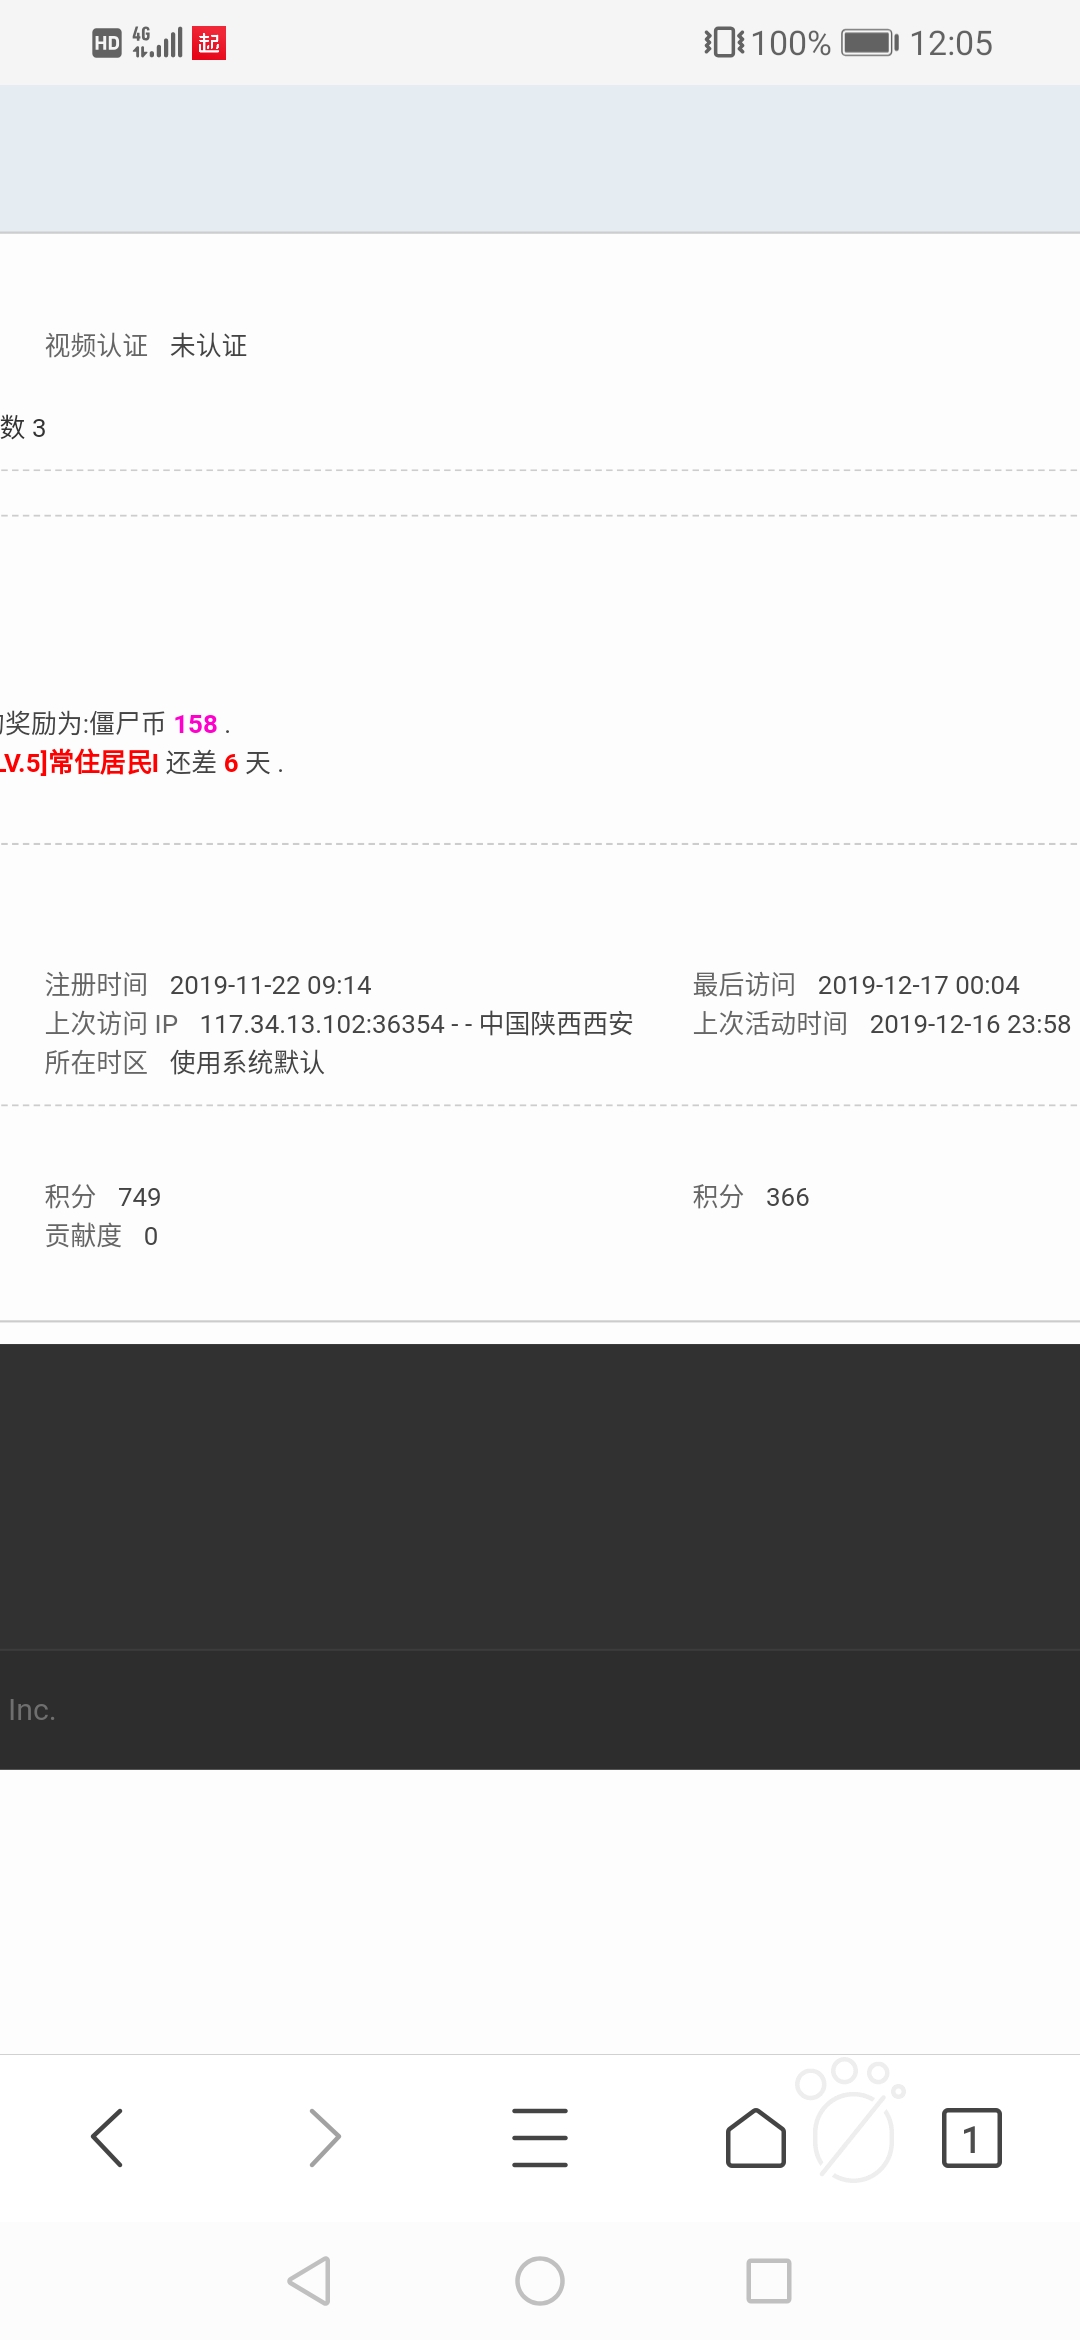
Task: Tap the 4G signal strength indicator
Action: pos(158,42)
